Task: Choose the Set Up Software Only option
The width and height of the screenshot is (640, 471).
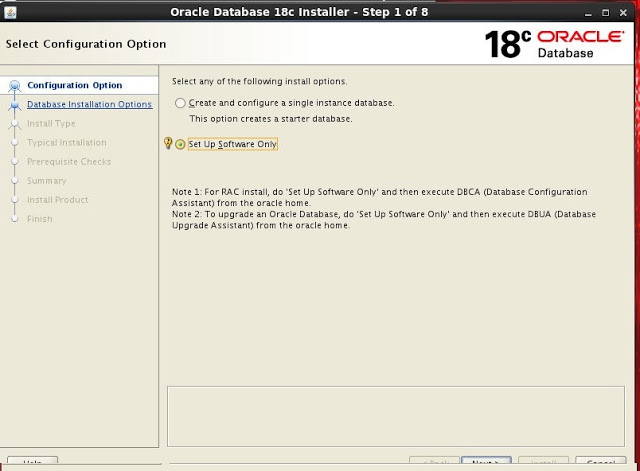Action: tap(180, 144)
